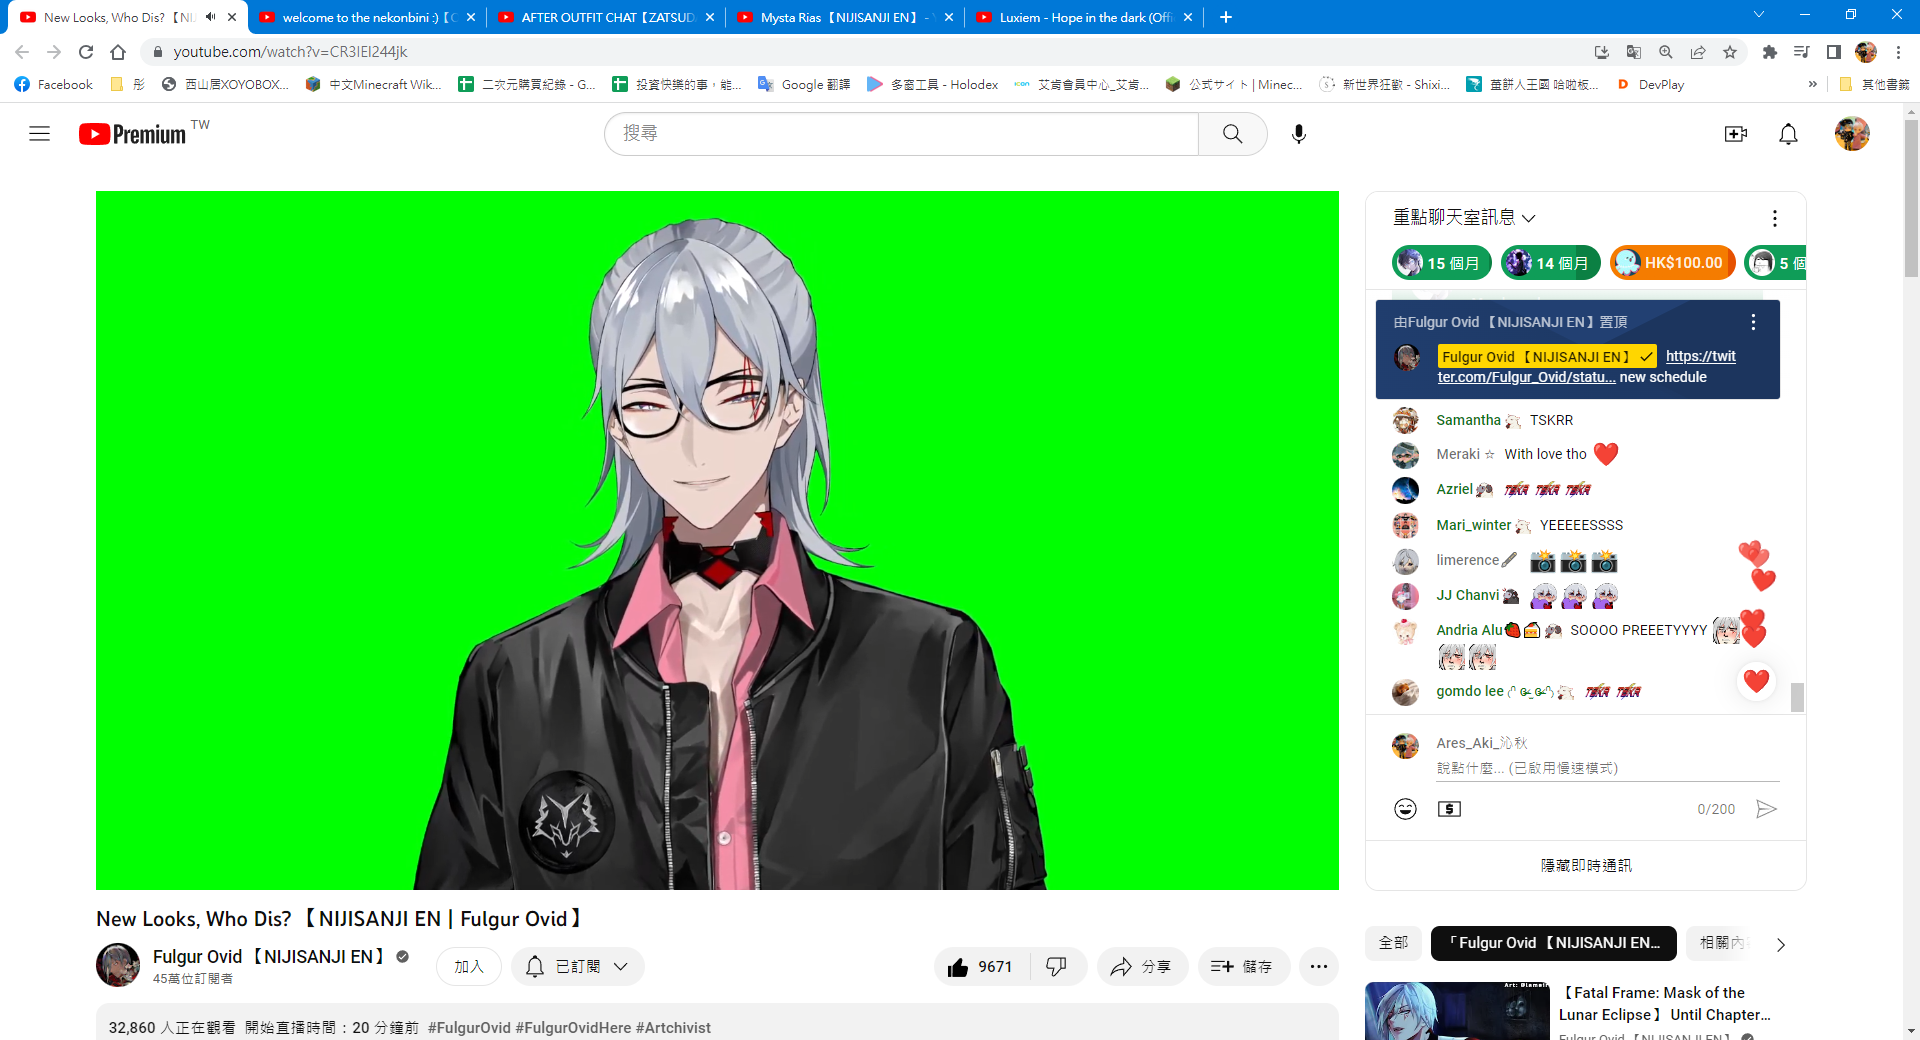Open the account avatar menu
The width and height of the screenshot is (1920, 1040).
(x=1852, y=134)
